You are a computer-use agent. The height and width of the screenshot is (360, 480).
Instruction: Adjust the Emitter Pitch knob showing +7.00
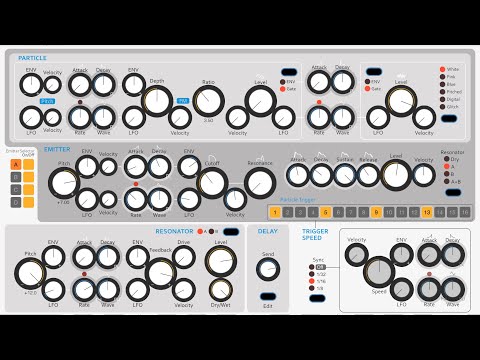64,183
